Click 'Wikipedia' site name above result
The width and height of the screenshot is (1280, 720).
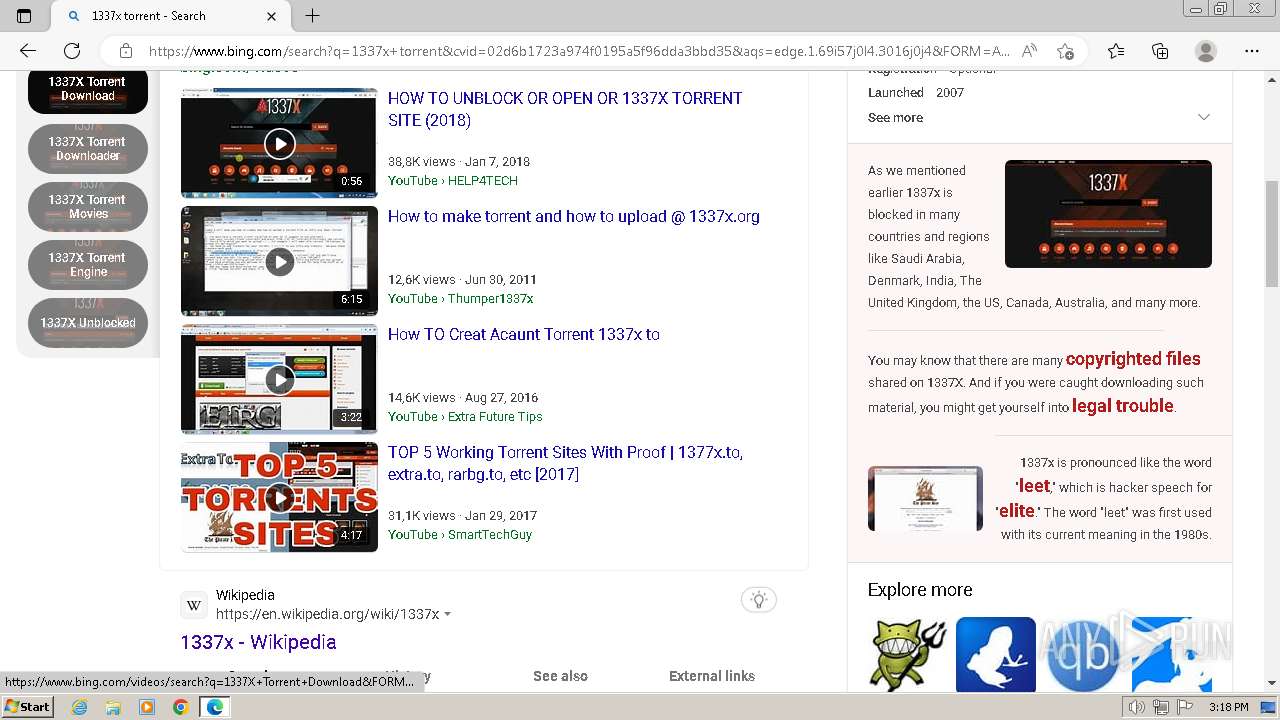tap(245, 595)
